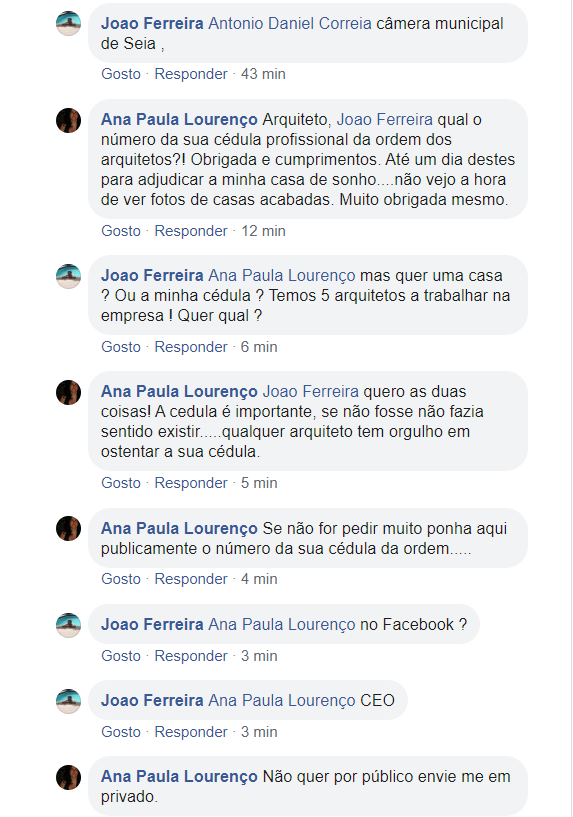Screen dimensions: 573x817
Task: Open Joao Ferreira's avatar on Seia comment
Action: pyautogui.click(x=68, y=23)
